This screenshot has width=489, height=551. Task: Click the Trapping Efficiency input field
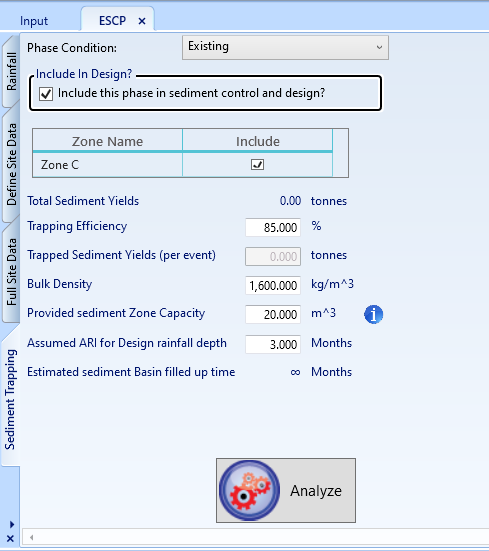tap(273, 227)
